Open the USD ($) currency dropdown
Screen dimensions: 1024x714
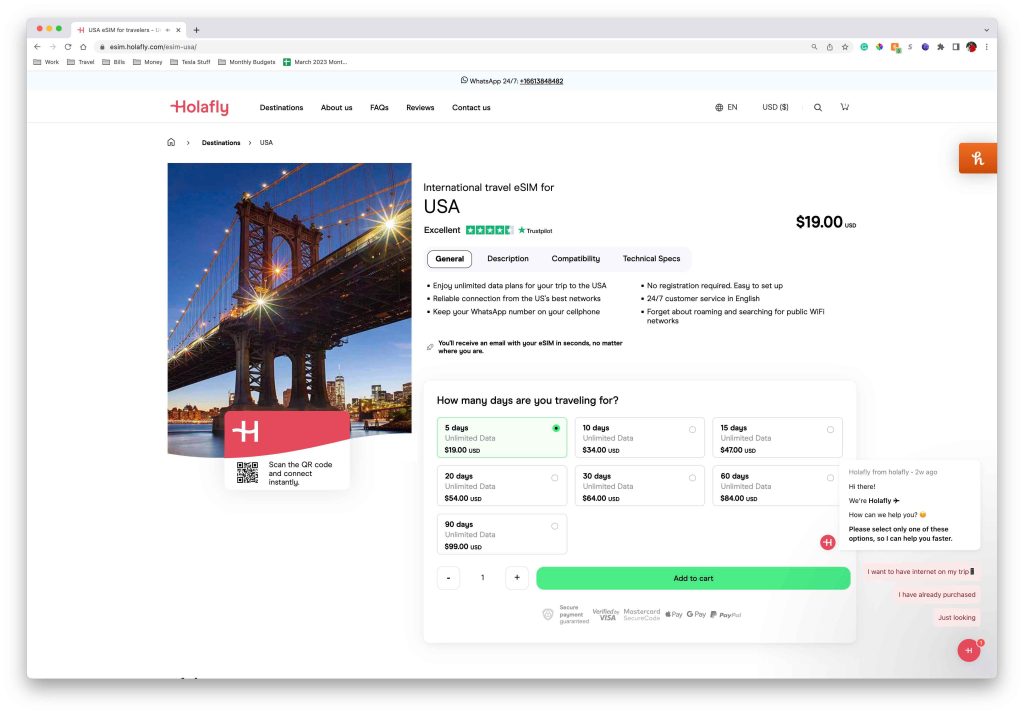tap(775, 107)
